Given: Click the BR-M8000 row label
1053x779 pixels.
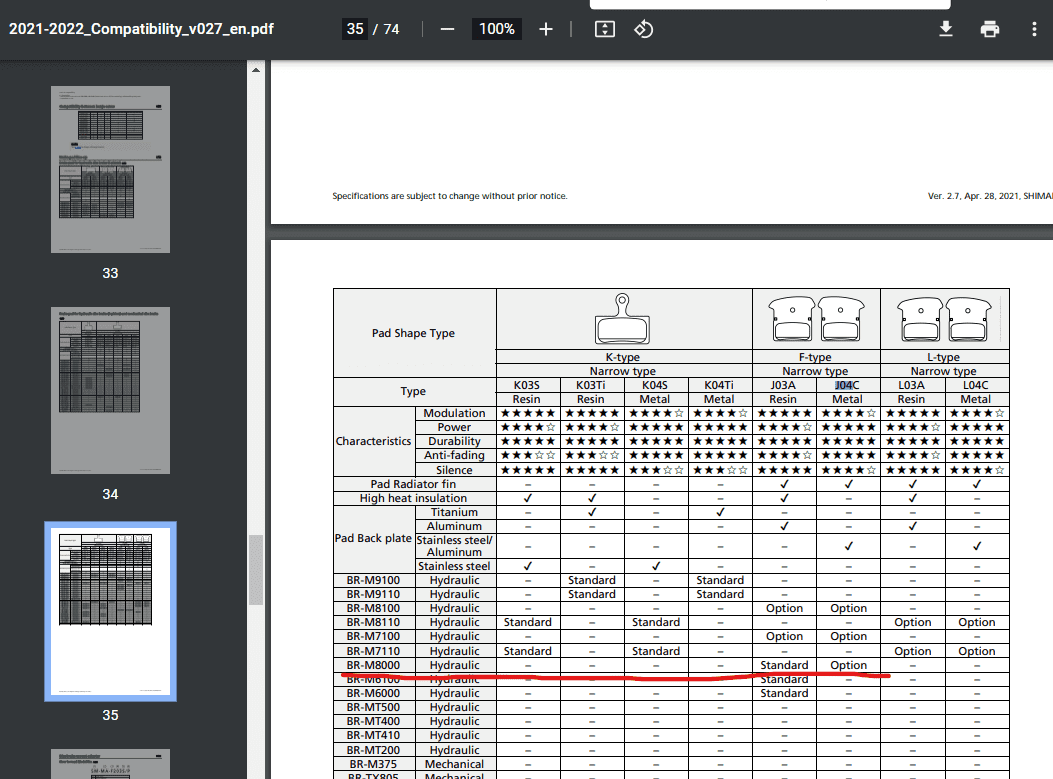Looking at the screenshot, I should click(x=373, y=666).
